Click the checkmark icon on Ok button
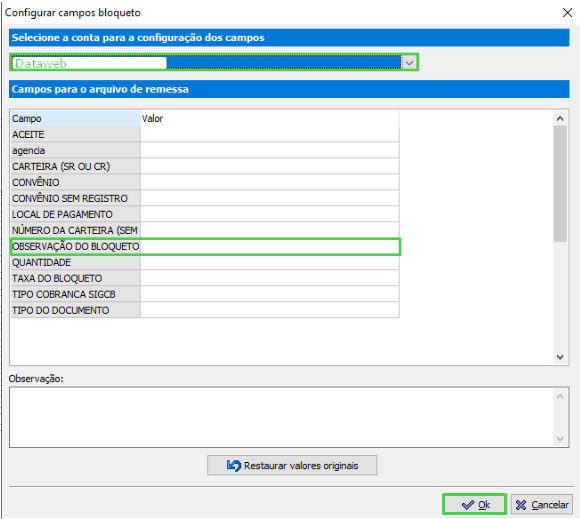Screen dimensions: 580x519 468,505
